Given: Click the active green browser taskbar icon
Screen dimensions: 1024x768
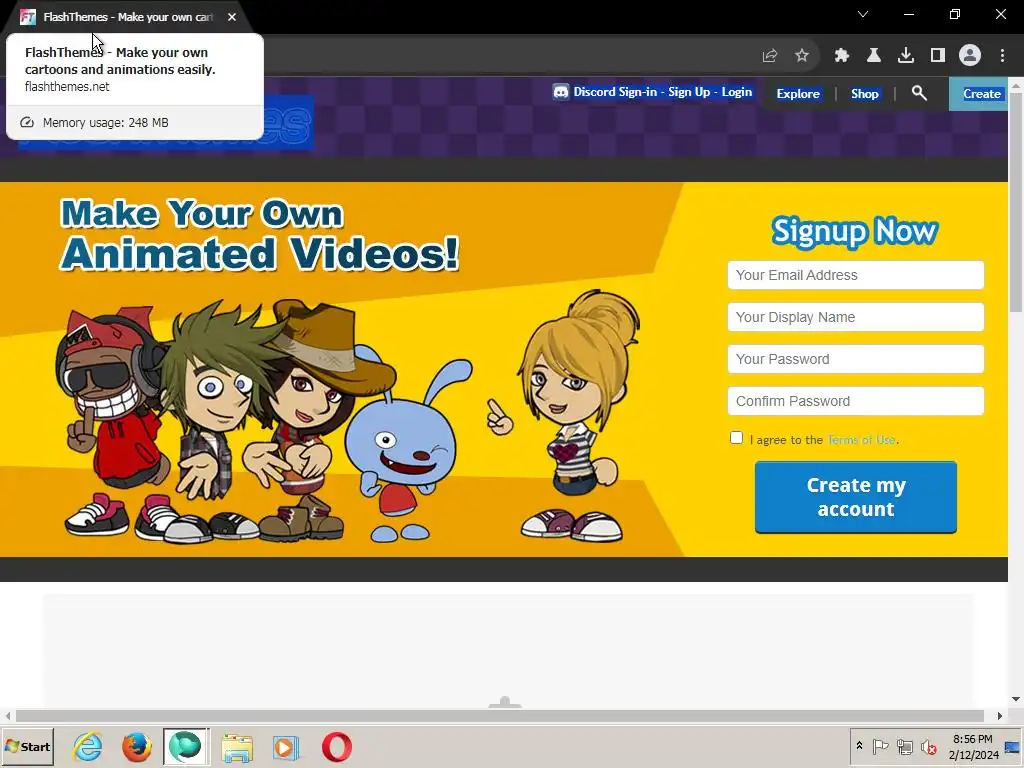Looking at the screenshot, I should click(x=186, y=746).
